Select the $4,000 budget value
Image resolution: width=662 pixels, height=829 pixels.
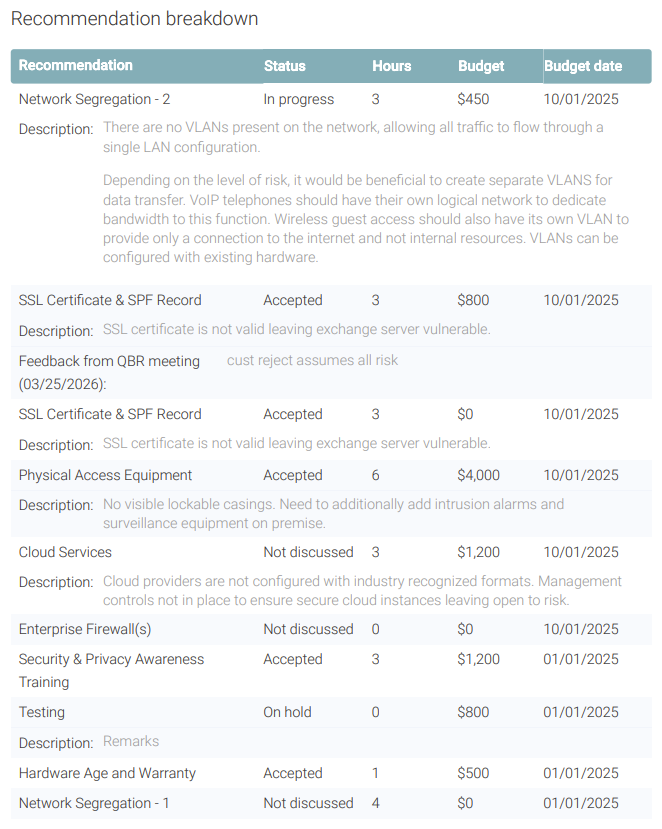pyautogui.click(x=478, y=475)
